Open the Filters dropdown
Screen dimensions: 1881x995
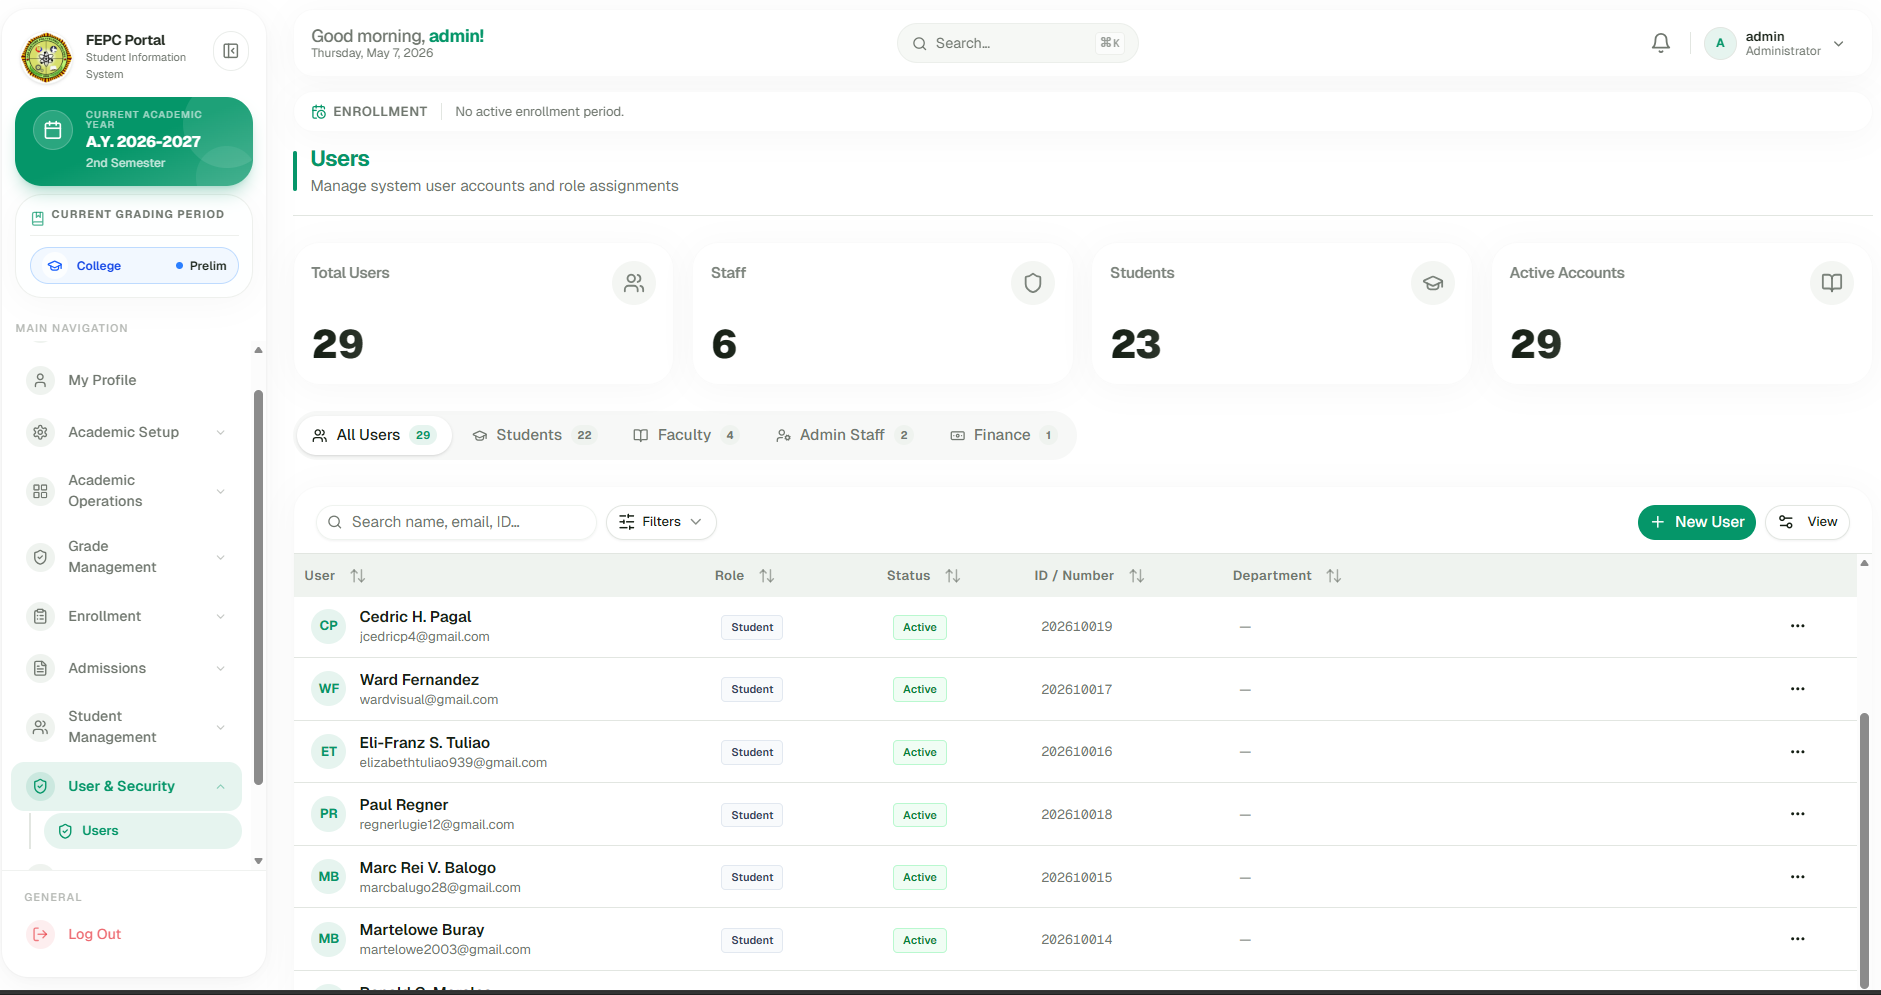pyautogui.click(x=661, y=522)
